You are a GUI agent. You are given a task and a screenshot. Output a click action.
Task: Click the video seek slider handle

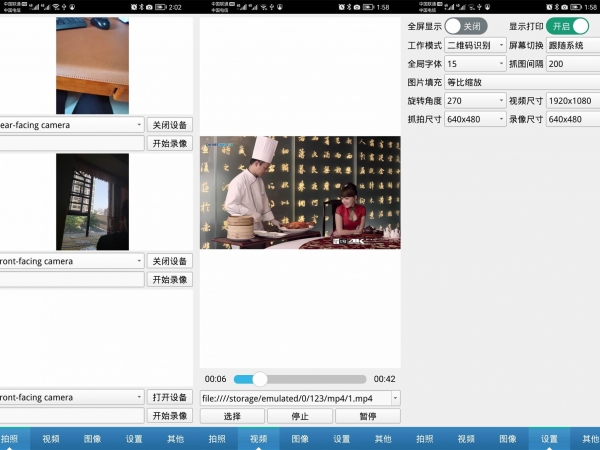[260, 379]
